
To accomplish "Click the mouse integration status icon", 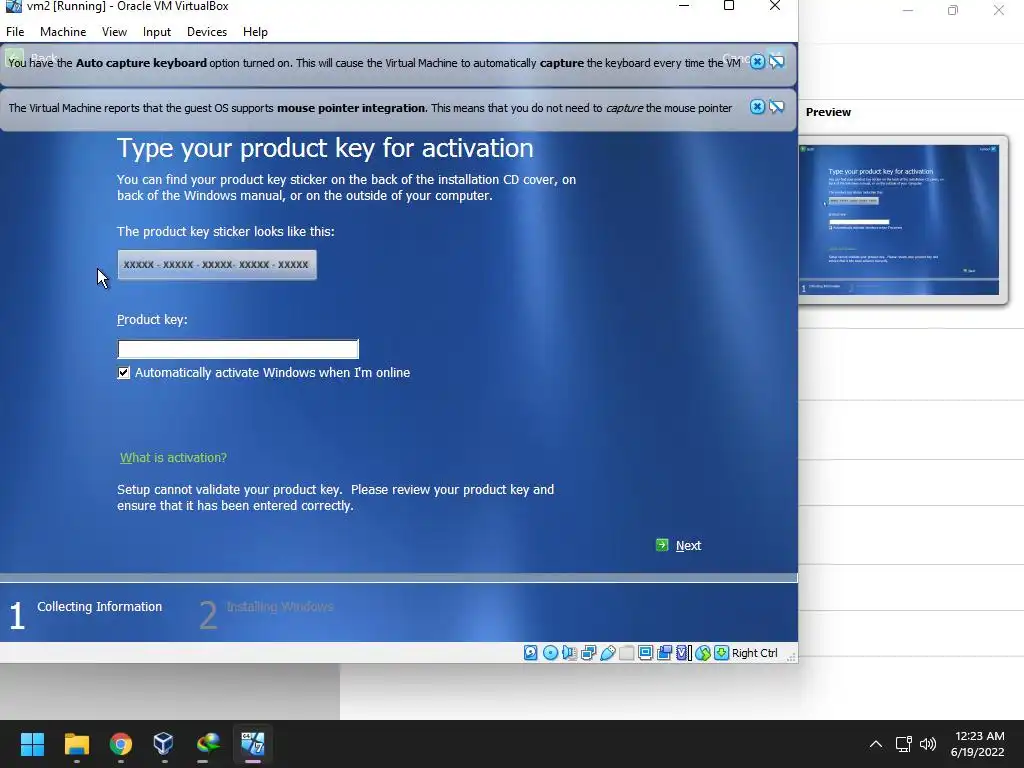I will pos(703,652).
